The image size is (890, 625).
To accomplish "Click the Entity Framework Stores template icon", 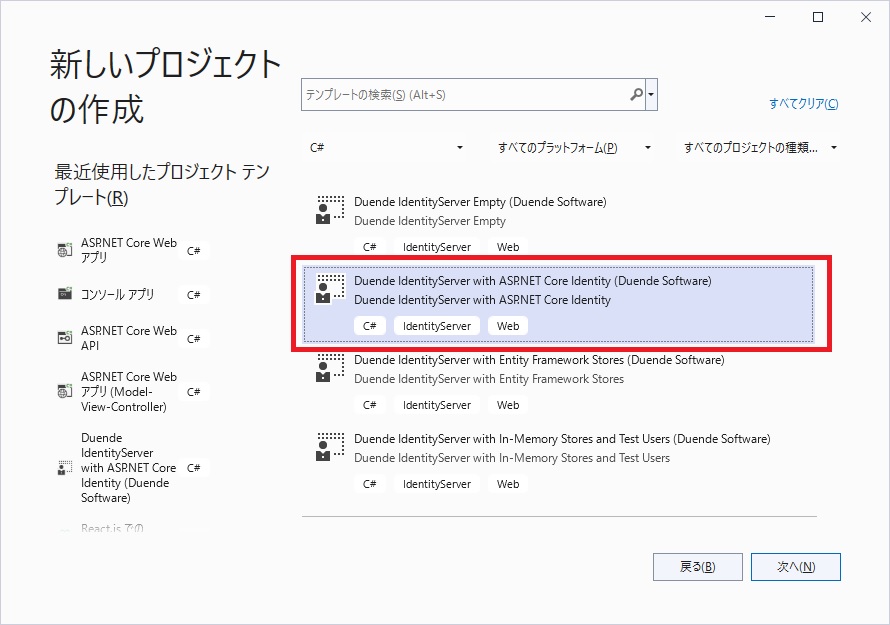I will [330, 368].
